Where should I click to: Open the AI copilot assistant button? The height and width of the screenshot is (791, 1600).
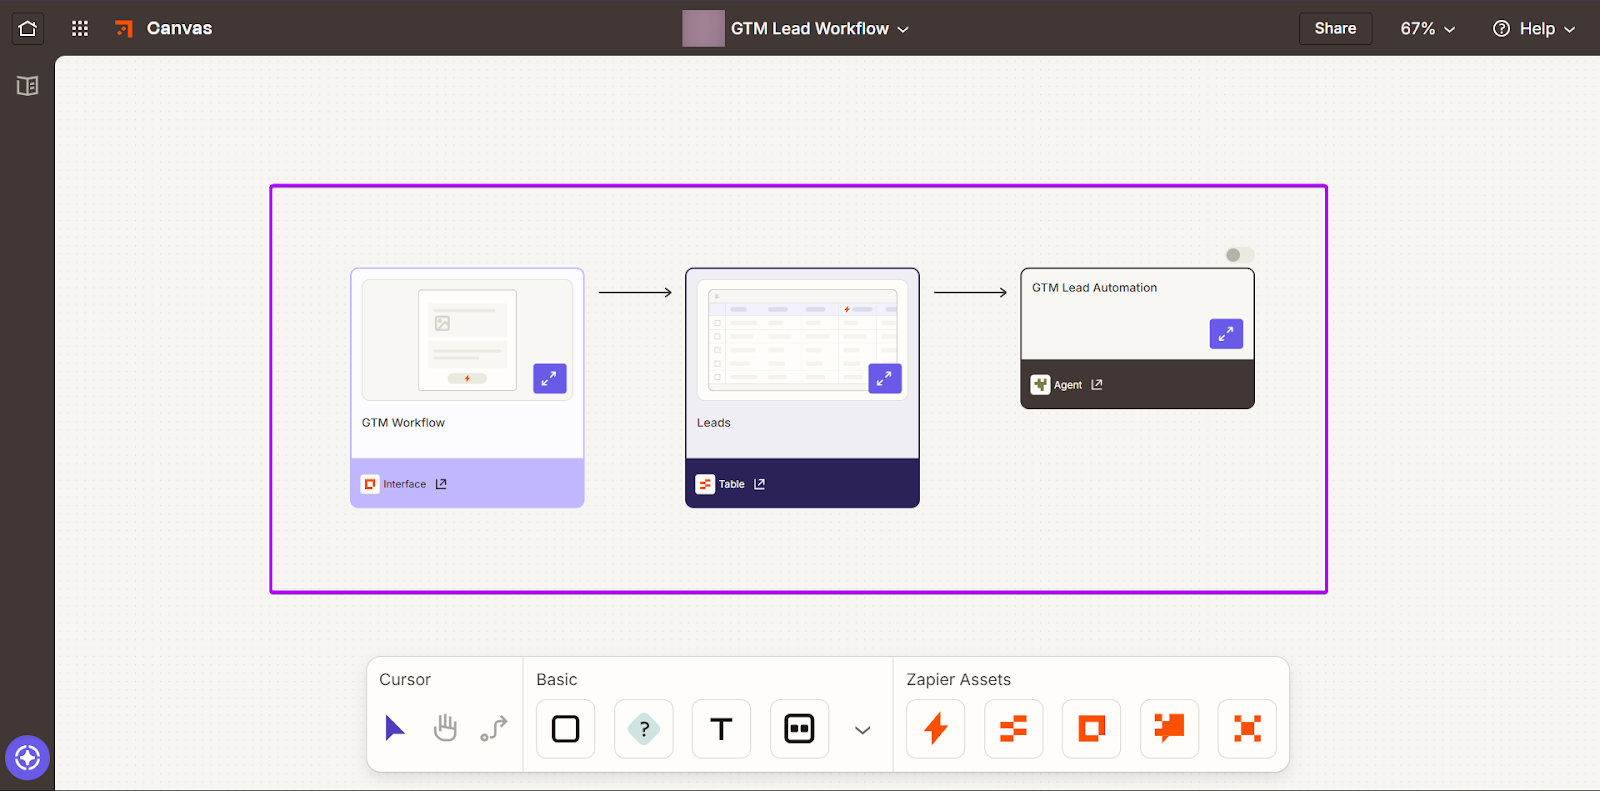[x=27, y=758]
